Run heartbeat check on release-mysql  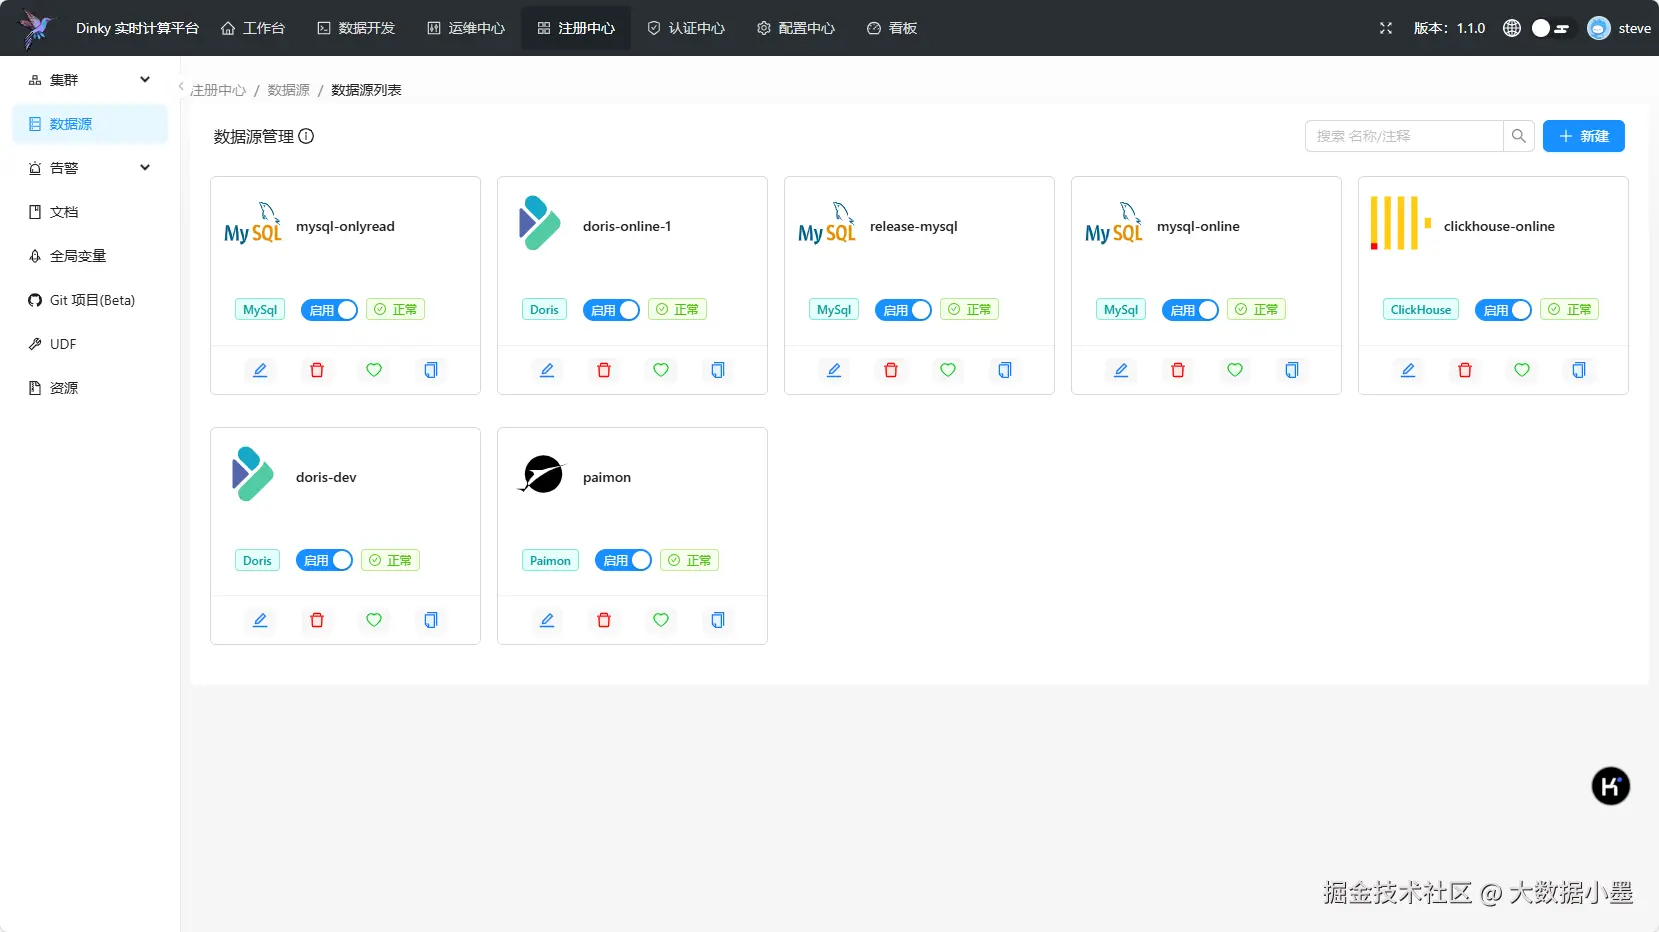pos(948,370)
